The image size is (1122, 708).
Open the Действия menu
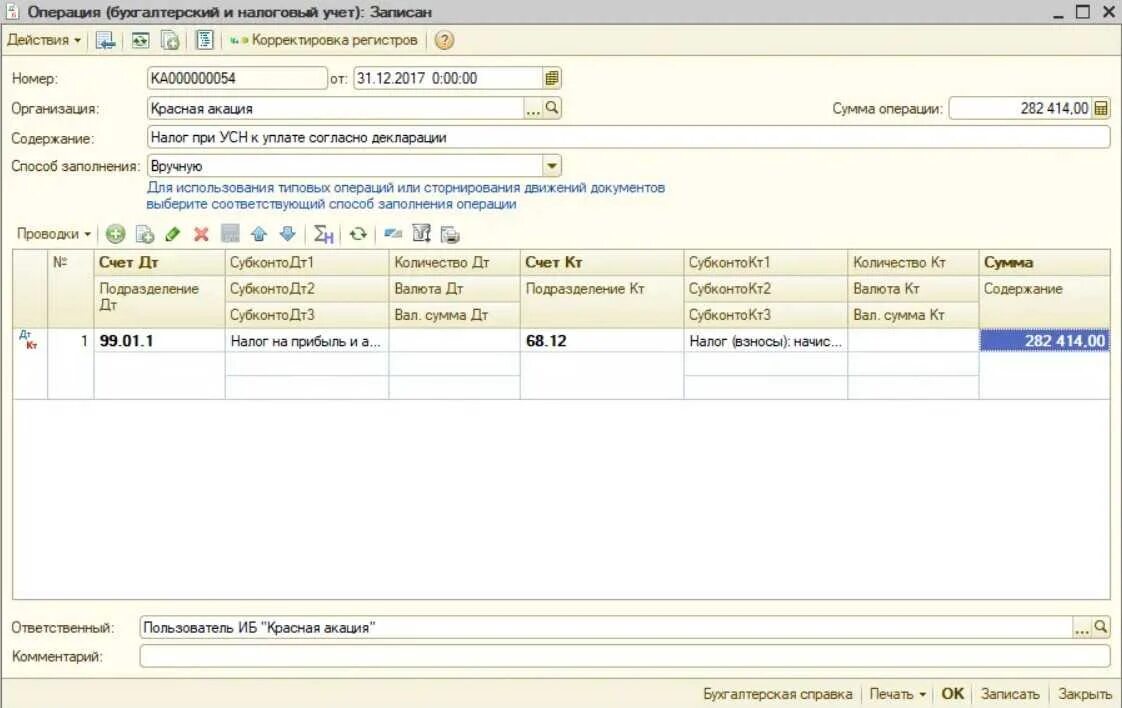pyautogui.click(x=44, y=40)
